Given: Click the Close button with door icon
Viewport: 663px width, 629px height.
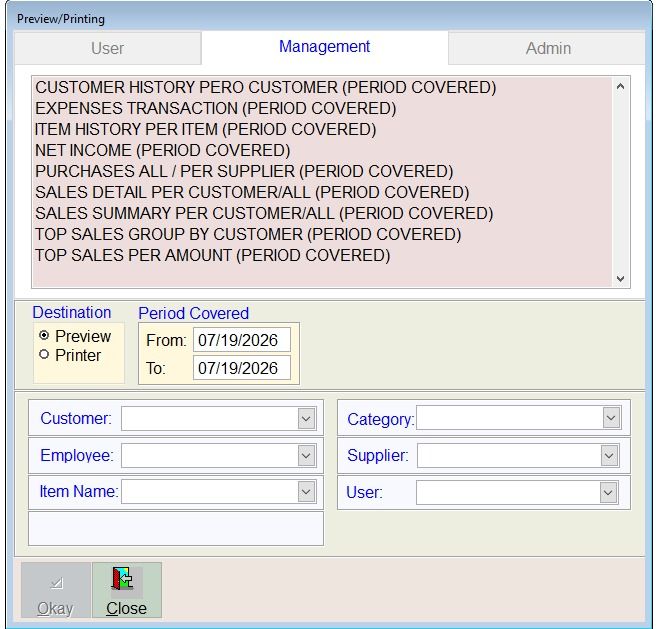Looking at the screenshot, I should coord(127,590).
